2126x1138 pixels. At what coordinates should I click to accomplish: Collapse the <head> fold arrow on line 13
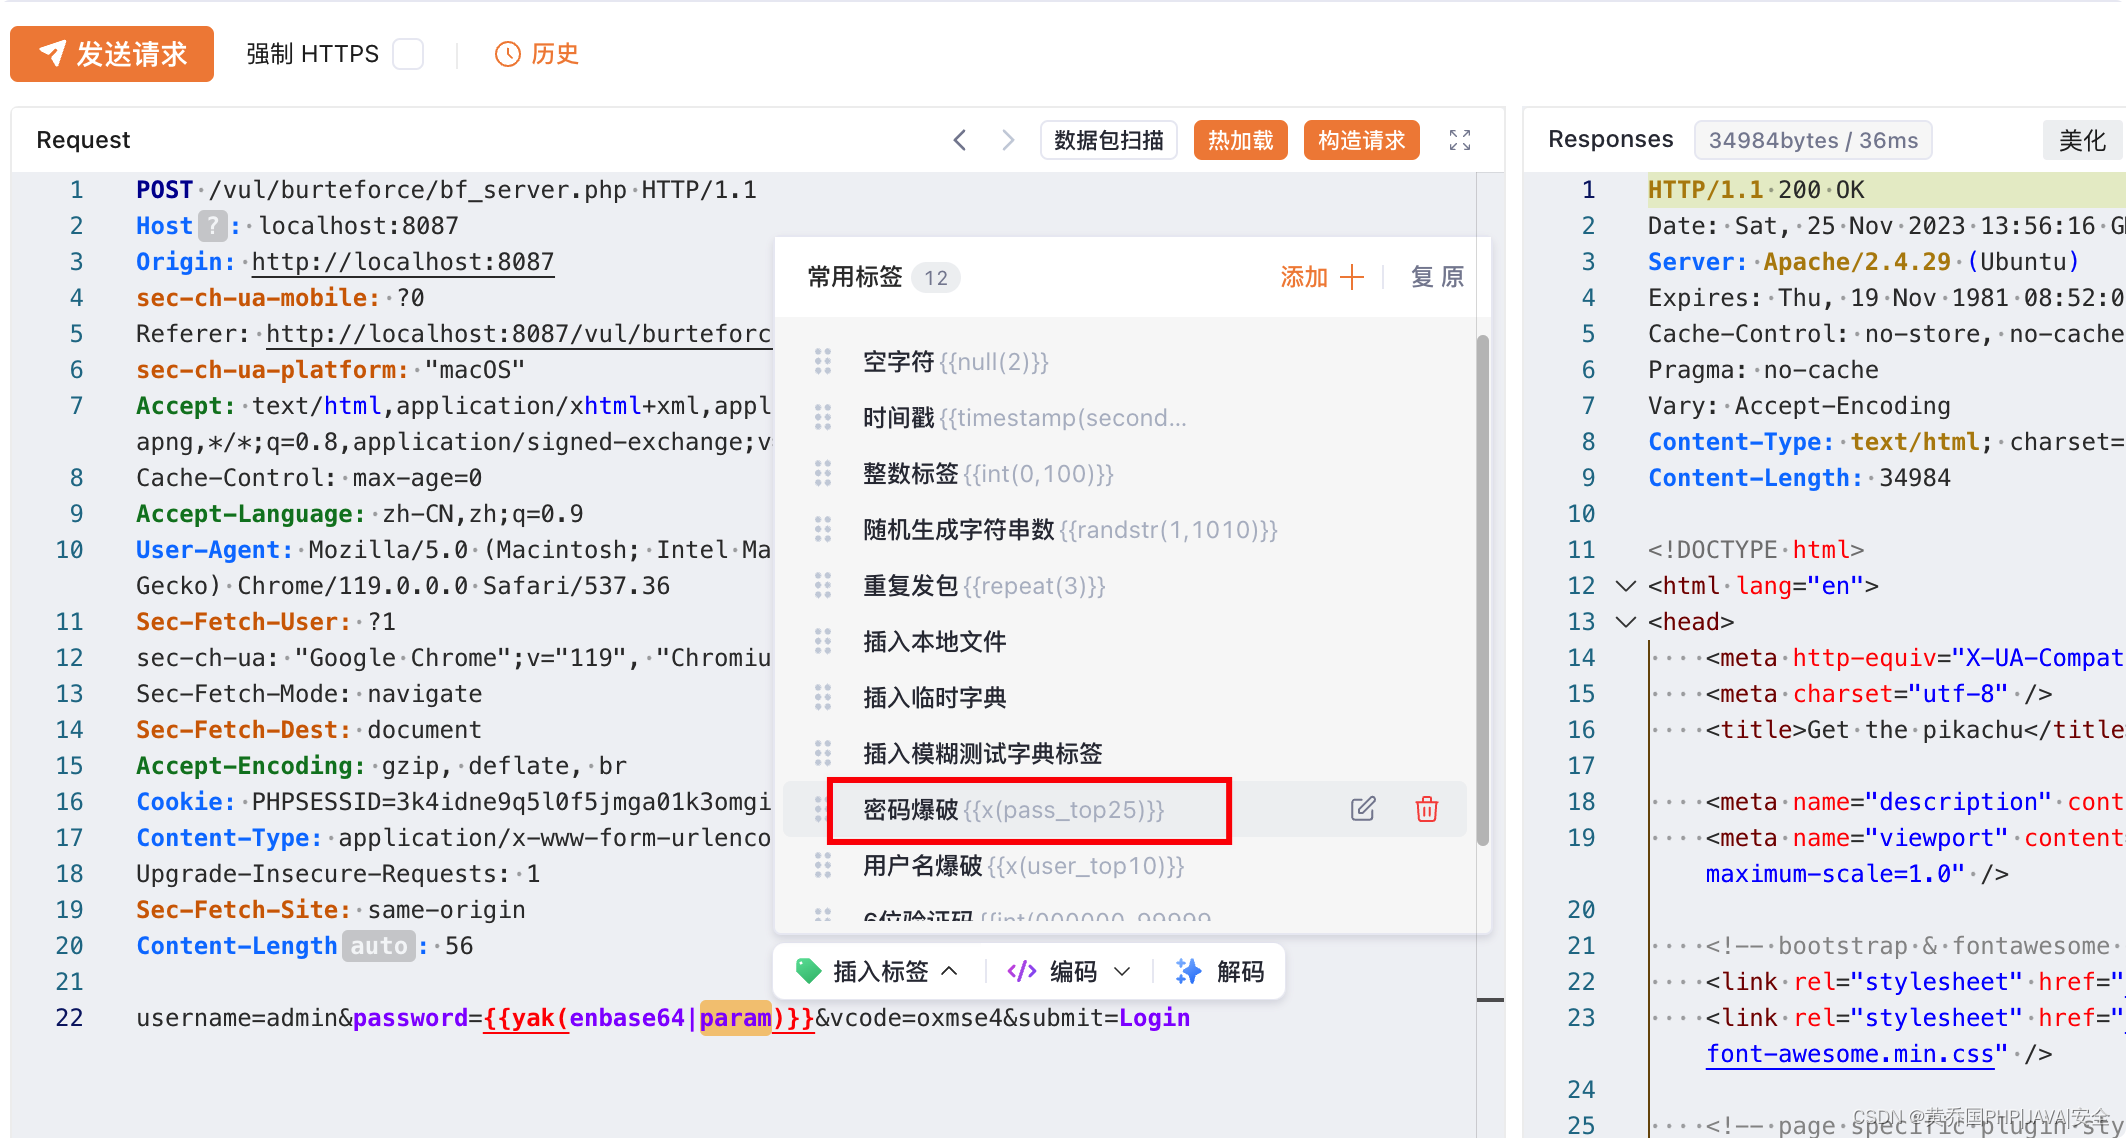(x=1626, y=622)
